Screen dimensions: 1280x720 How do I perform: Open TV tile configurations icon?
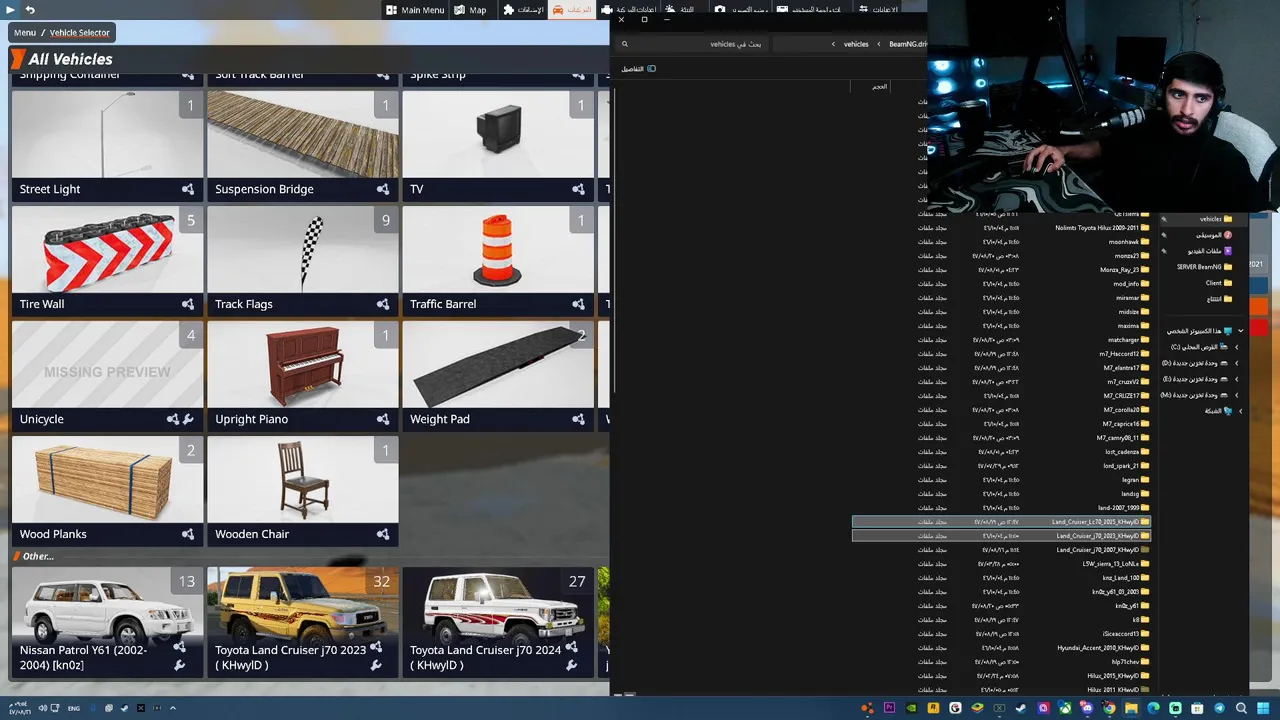click(578, 189)
